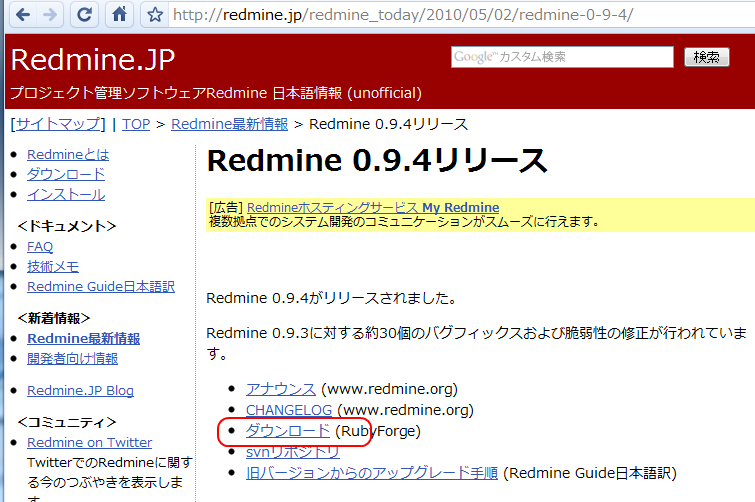The height and width of the screenshot is (502, 755).
Task: Open the Redmineとは sidebar link
Action: (x=68, y=154)
